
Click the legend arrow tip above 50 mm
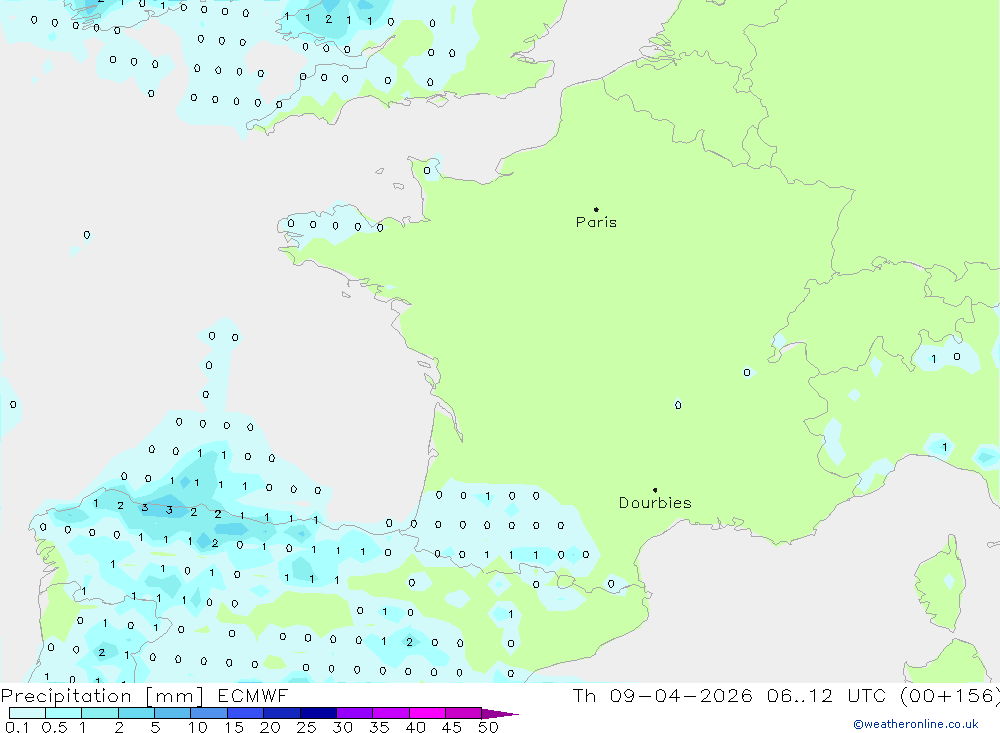click(x=500, y=713)
